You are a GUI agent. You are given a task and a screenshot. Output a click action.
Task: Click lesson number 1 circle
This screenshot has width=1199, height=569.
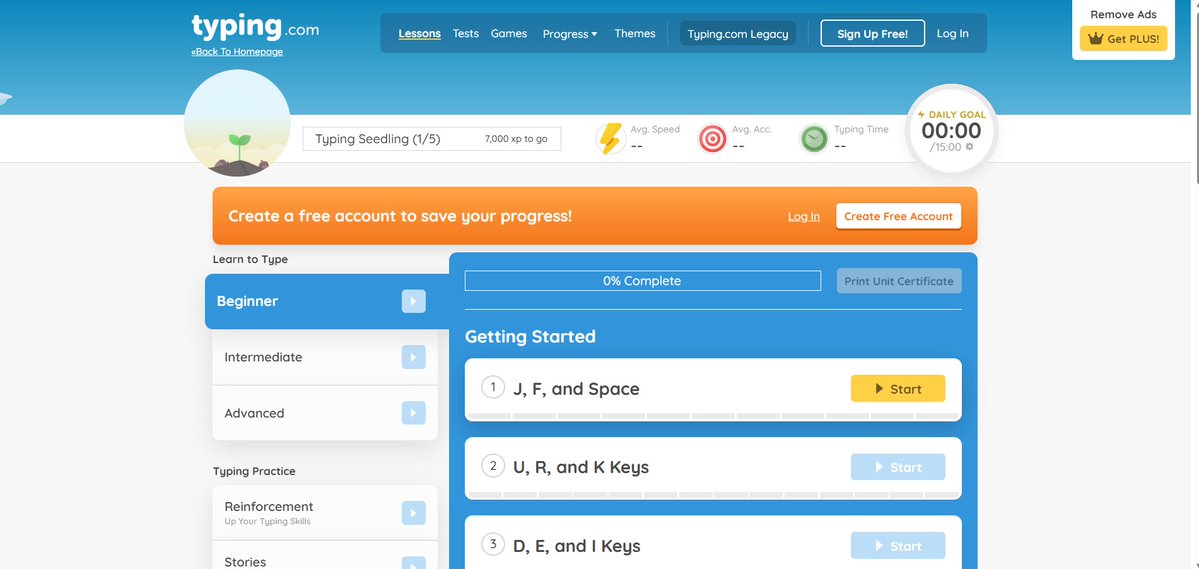click(x=493, y=387)
